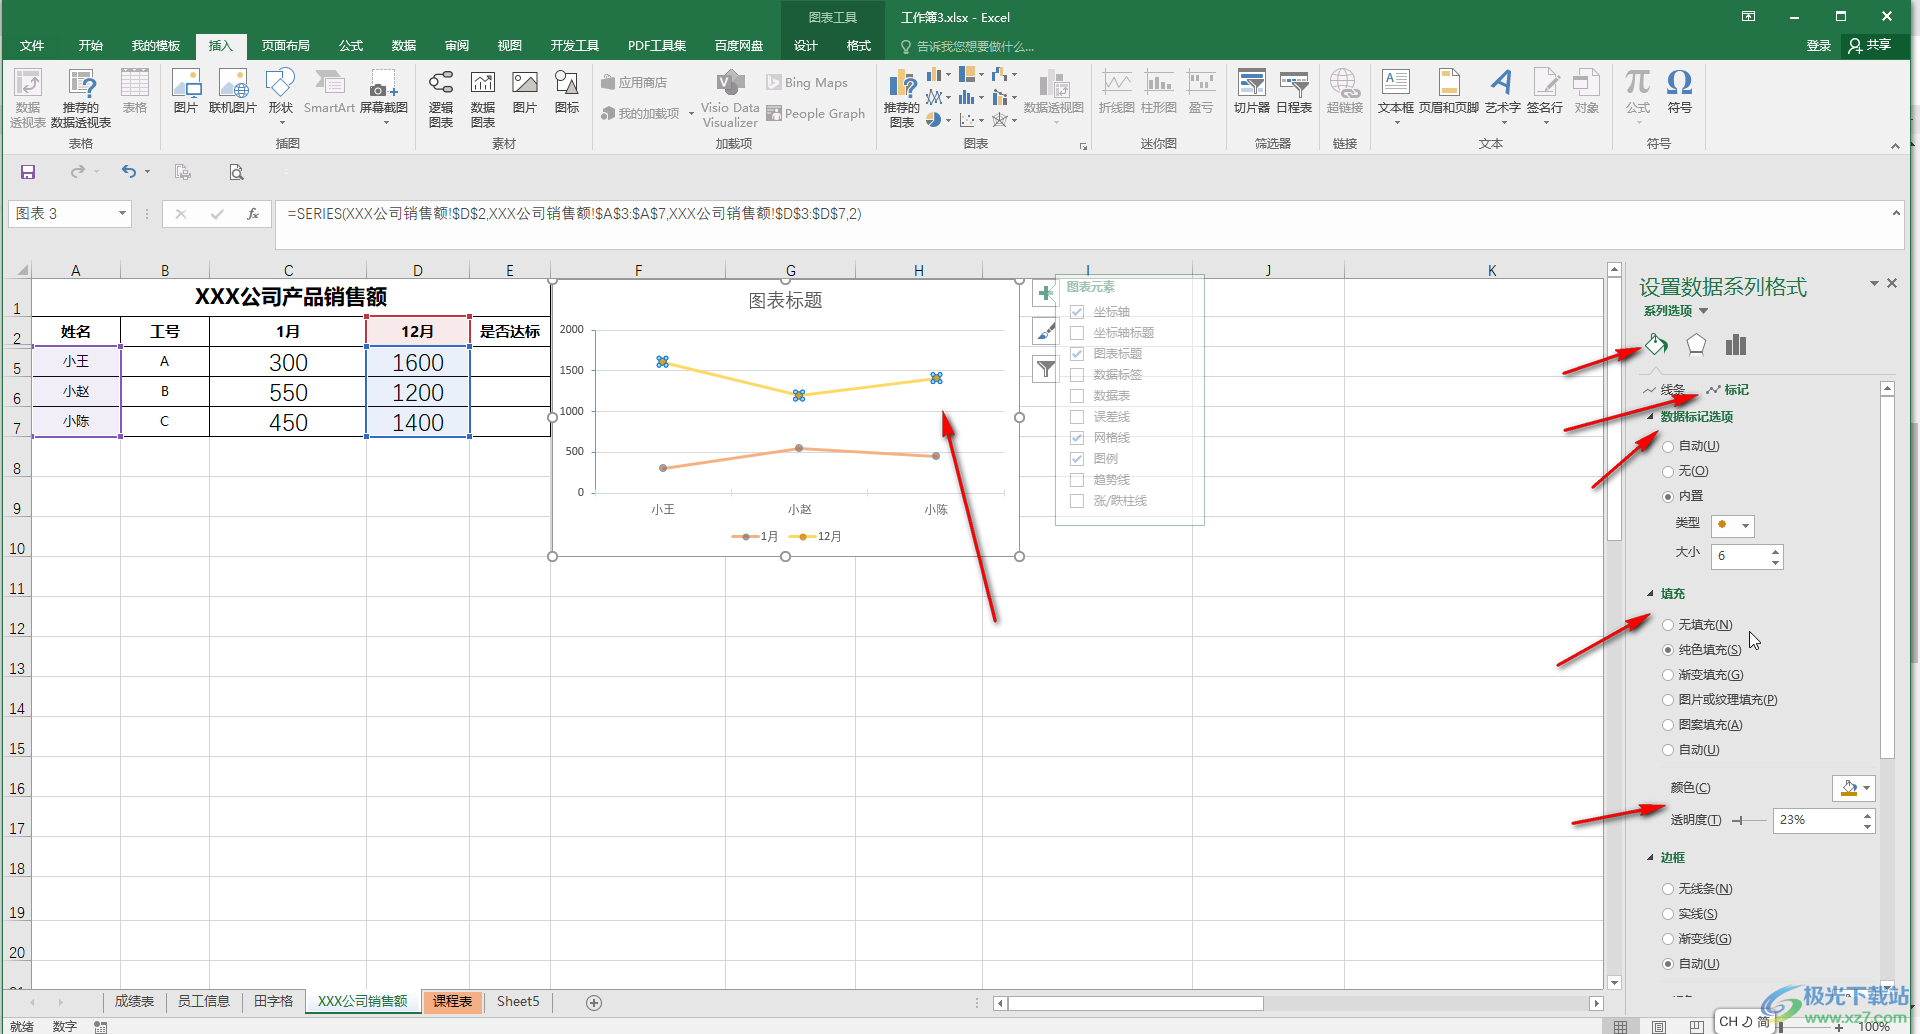Click 登录 to sign in
The width and height of the screenshot is (1920, 1034).
pos(1818,46)
